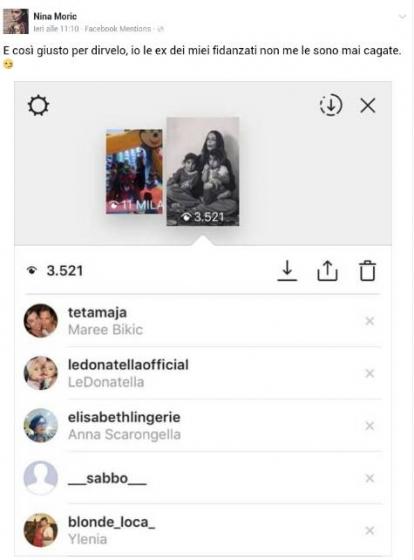Viewport: 414px width, 560px height.
Task: Open Nina Moric's profile name link
Action: [x=55, y=16]
